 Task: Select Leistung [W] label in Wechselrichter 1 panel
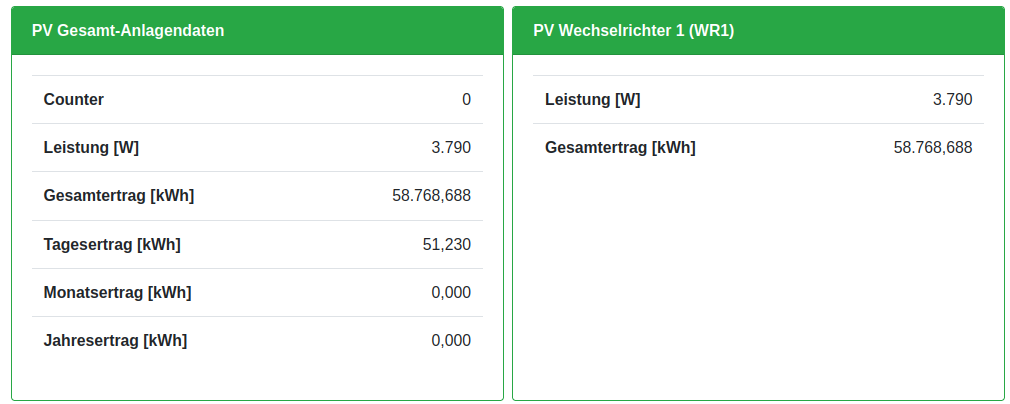pyautogui.click(x=592, y=100)
